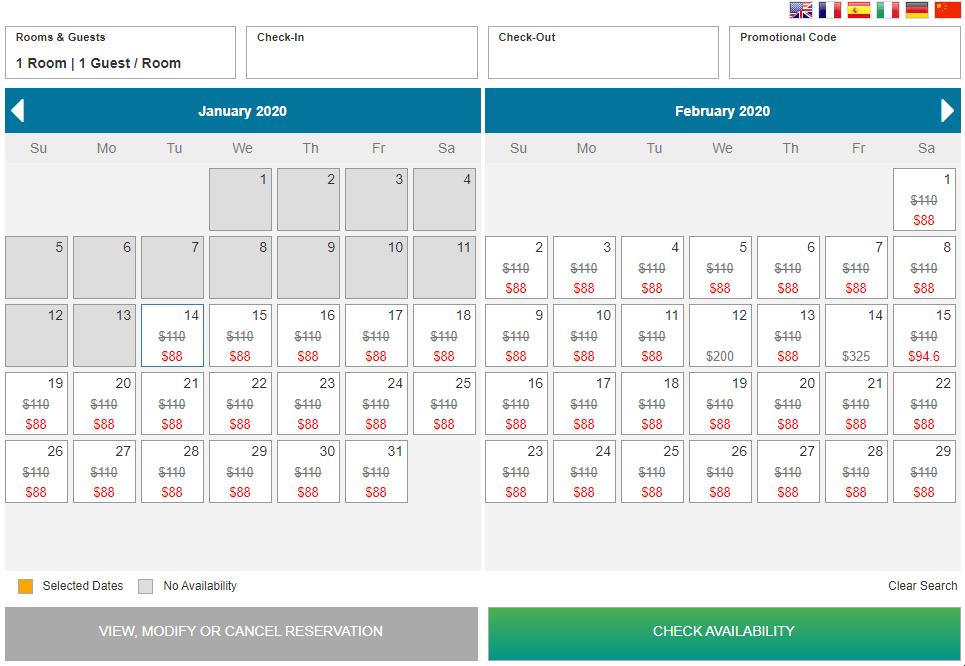Click the Check-Out date field

(x=603, y=53)
